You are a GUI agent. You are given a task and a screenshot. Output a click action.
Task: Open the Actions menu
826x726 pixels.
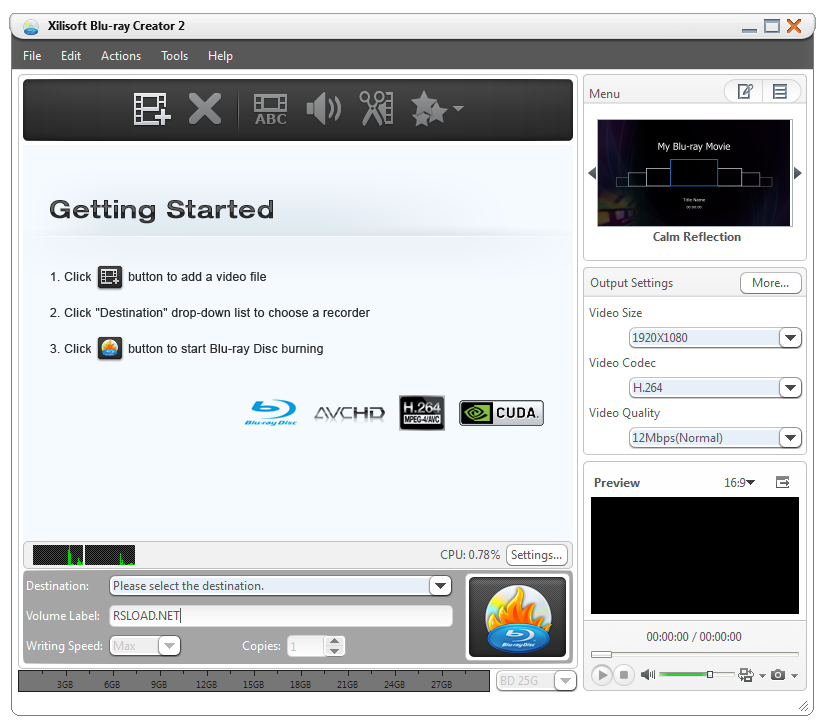(x=121, y=56)
